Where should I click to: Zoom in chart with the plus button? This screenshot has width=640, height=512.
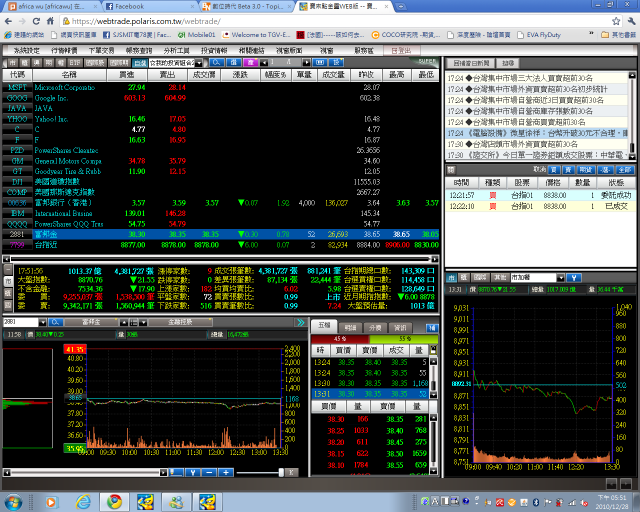click(226, 472)
